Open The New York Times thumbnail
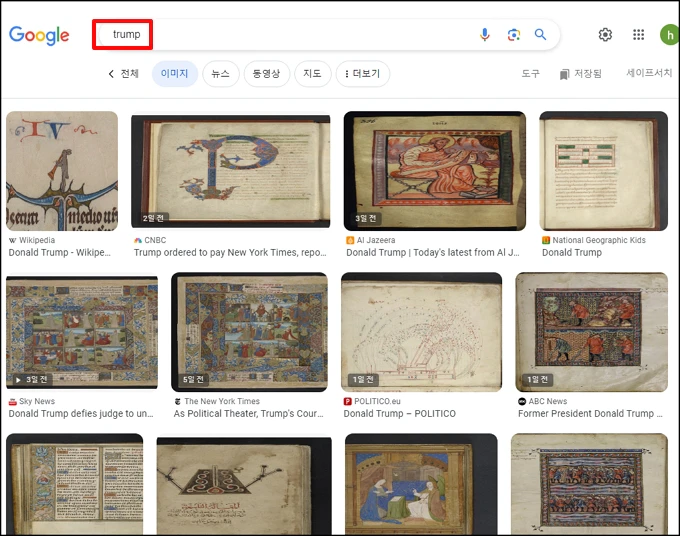Image resolution: width=680 pixels, height=536 pixels. (x=249, y=332)
